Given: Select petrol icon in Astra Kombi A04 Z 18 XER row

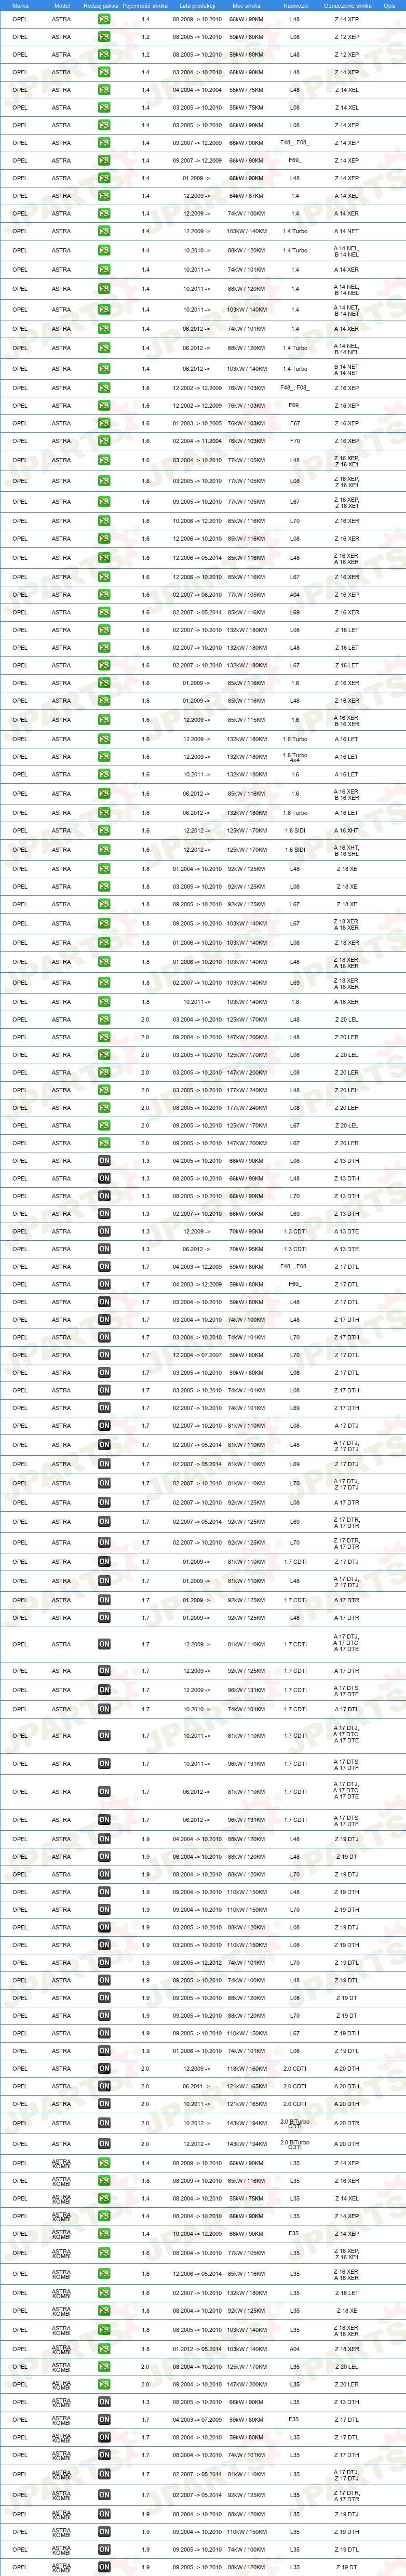Looking at the screenshot, I should pyautogui.click(x=104, y=2349).
